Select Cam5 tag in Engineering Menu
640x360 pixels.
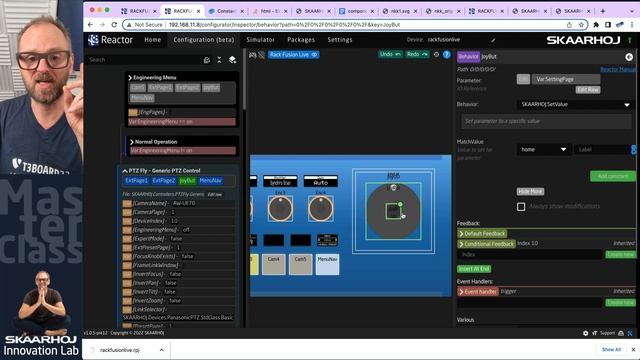[138, 87]
